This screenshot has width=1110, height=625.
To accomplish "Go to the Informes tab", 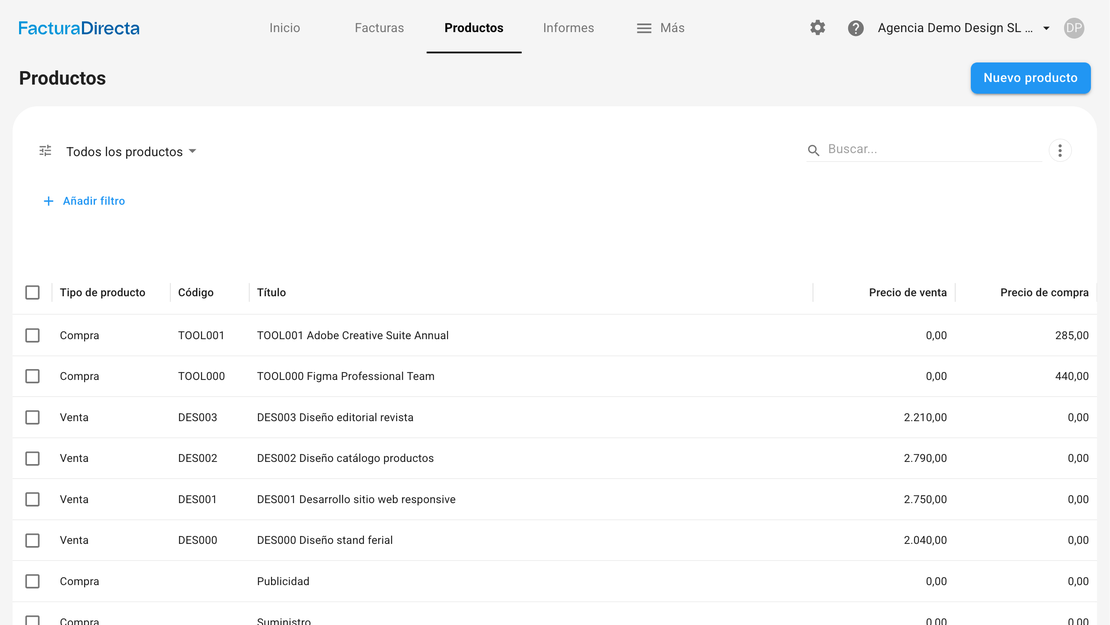I will [568, 28].
